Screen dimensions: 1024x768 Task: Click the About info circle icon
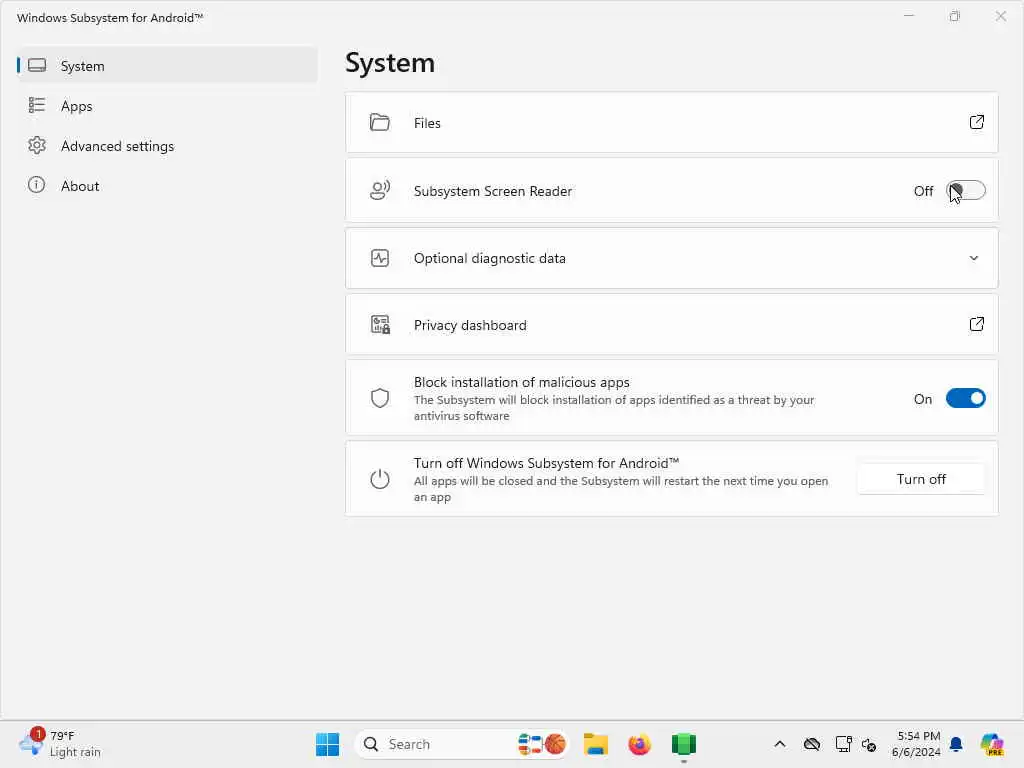[37, 185]
